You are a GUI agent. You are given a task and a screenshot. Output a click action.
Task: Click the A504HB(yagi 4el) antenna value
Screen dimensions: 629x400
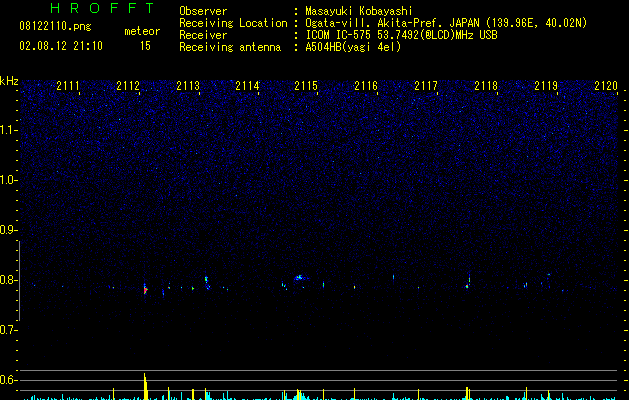click(353, 47)
